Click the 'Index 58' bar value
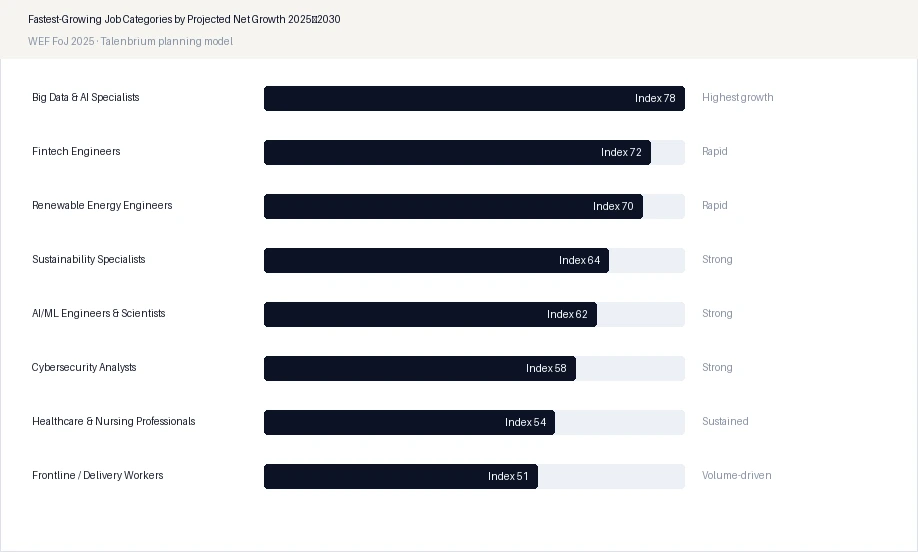This screenshot has height=552, width=918. [x=546, y=368]
